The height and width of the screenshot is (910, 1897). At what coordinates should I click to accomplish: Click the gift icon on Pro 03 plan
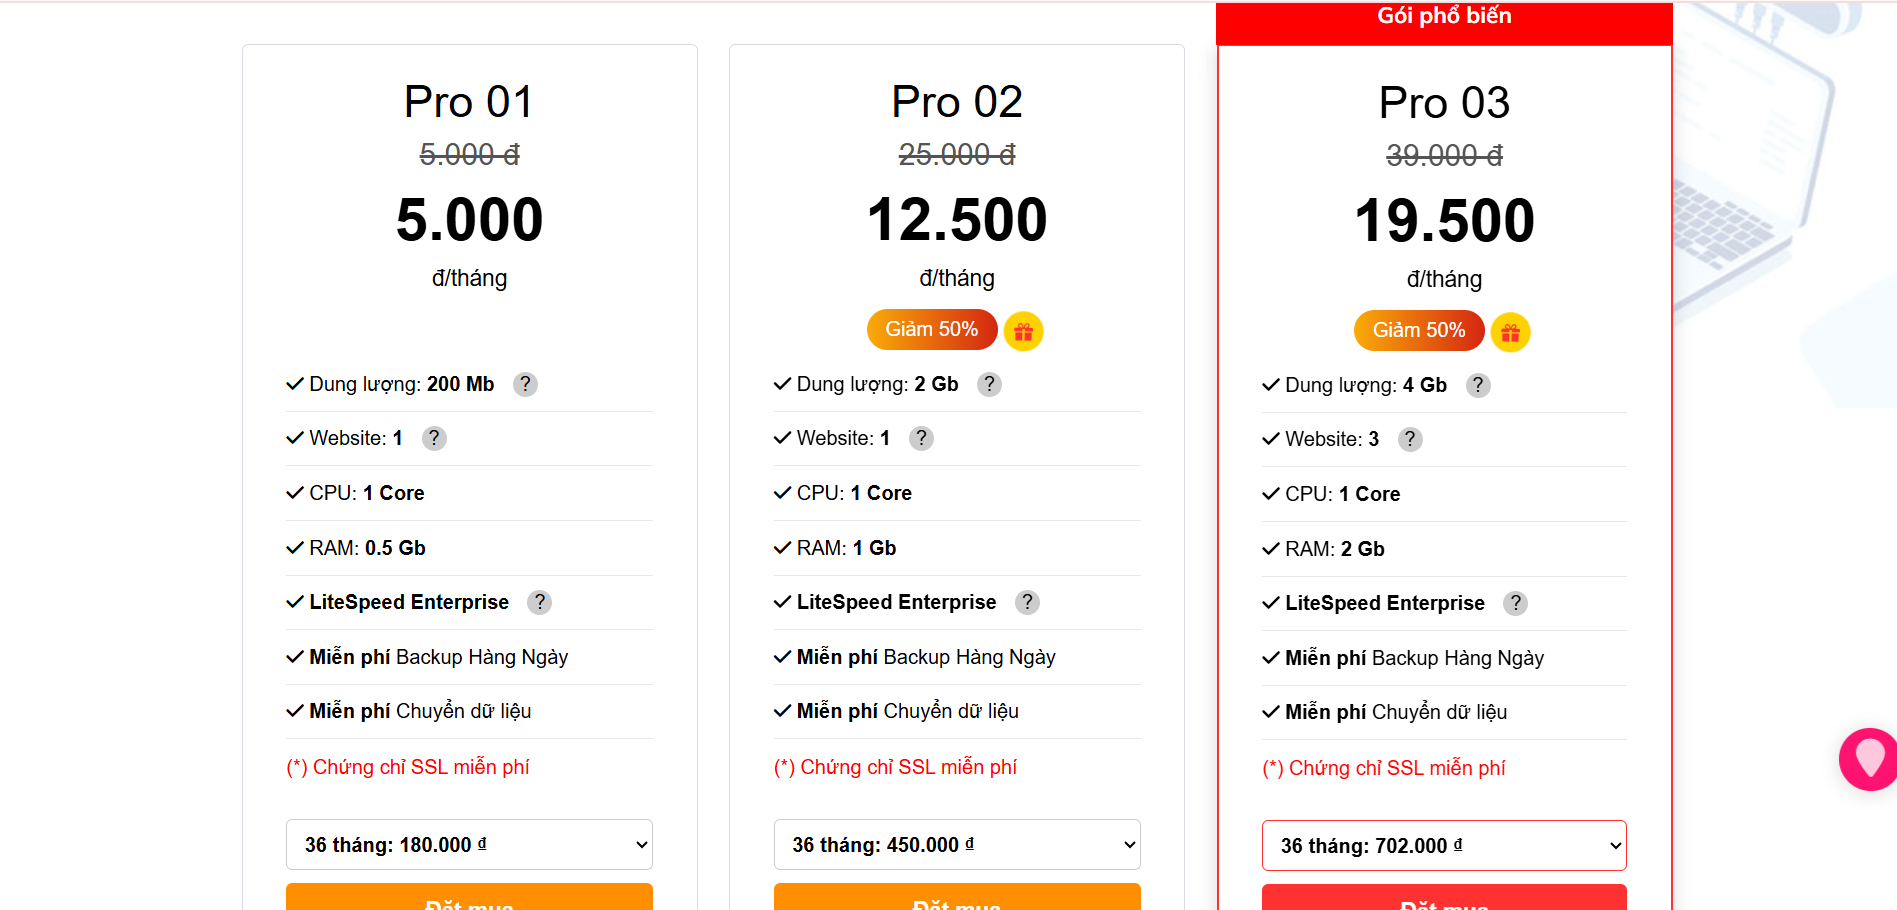click(1510, 333)
